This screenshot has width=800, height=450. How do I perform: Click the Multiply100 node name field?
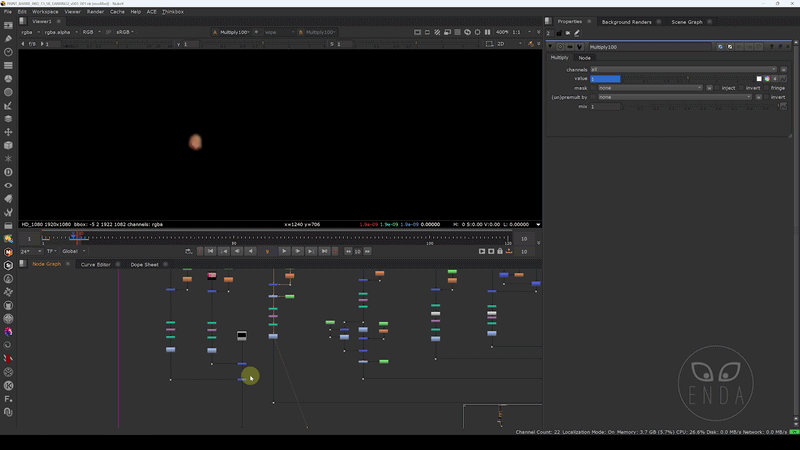(x=649, y=47)
